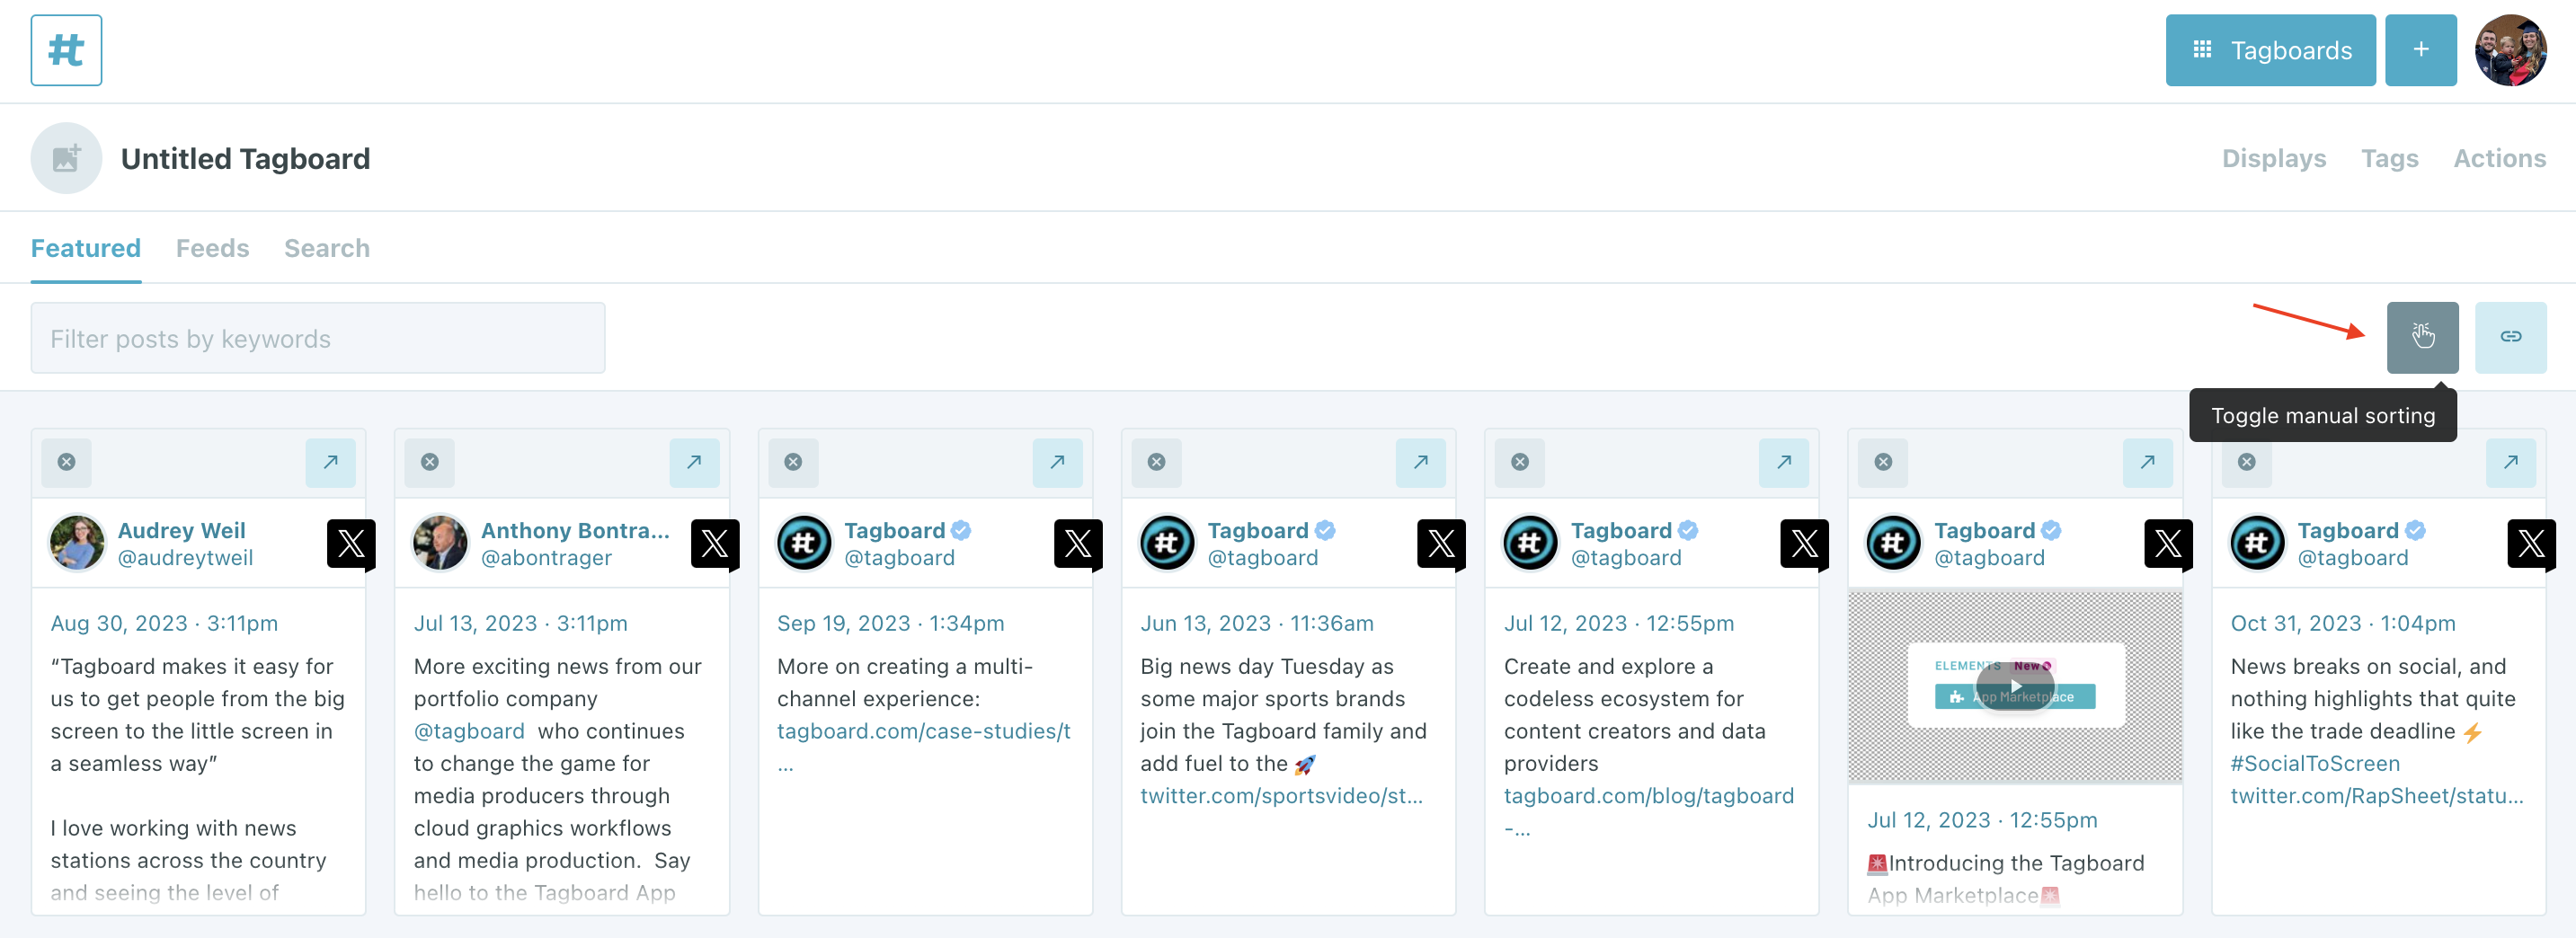Image resolution: width=2576 pixels, height=938 pixels.
Task: Click the Jul 13, 2023 · 3:11pm timestamp
Action: (521, 623)
